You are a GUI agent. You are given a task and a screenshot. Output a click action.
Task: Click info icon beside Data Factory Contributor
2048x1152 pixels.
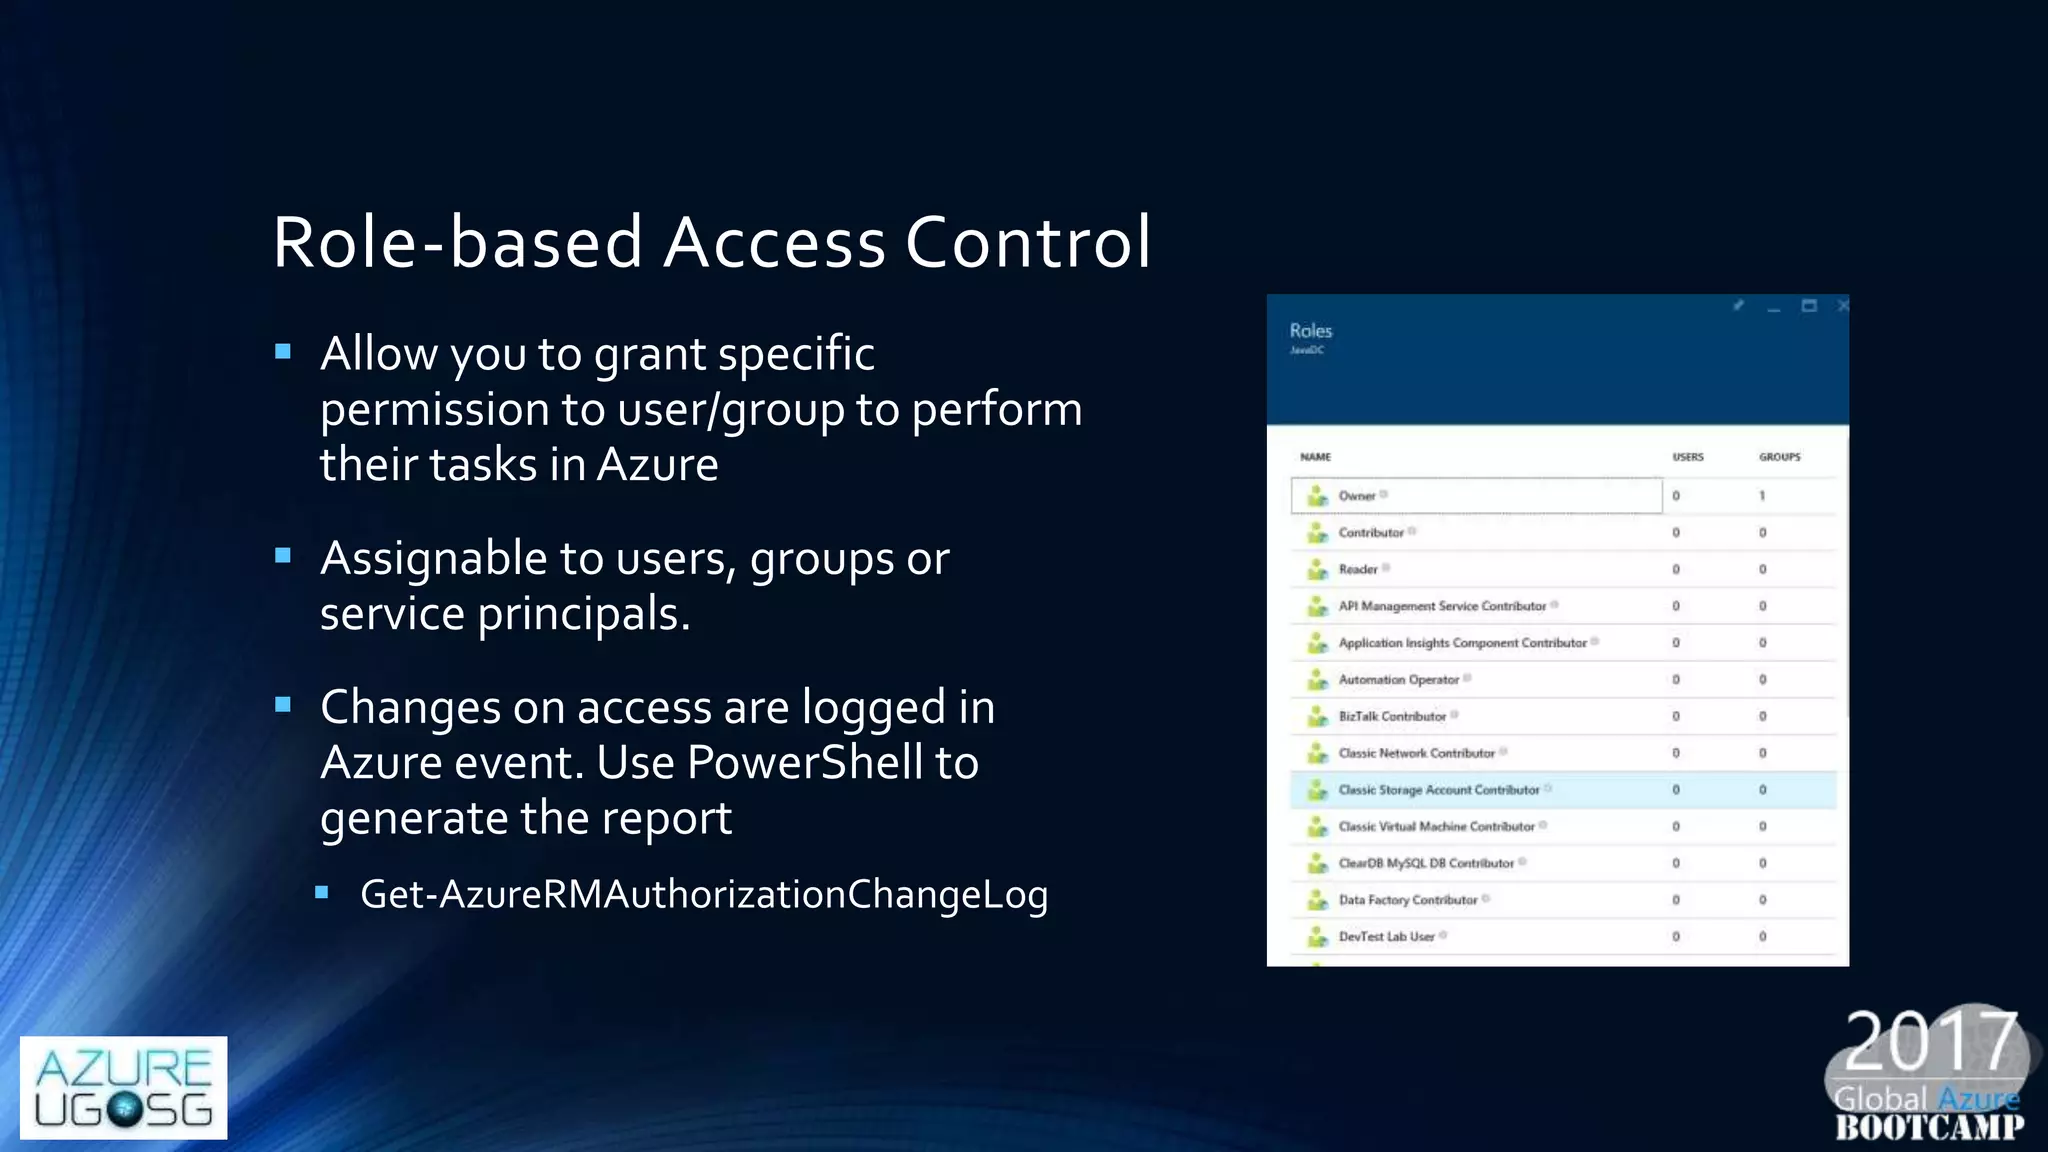(x=1486, y=899)
